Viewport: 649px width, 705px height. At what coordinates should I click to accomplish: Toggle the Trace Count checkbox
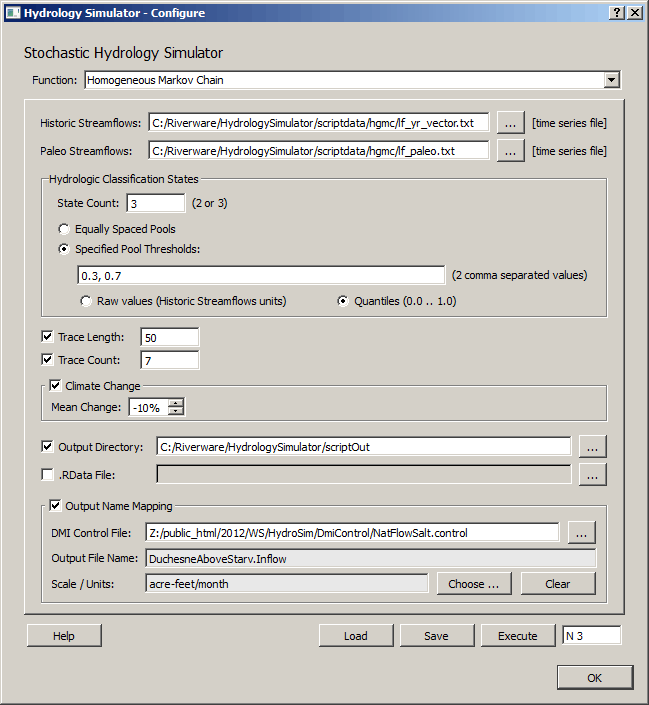pos(47,360)
